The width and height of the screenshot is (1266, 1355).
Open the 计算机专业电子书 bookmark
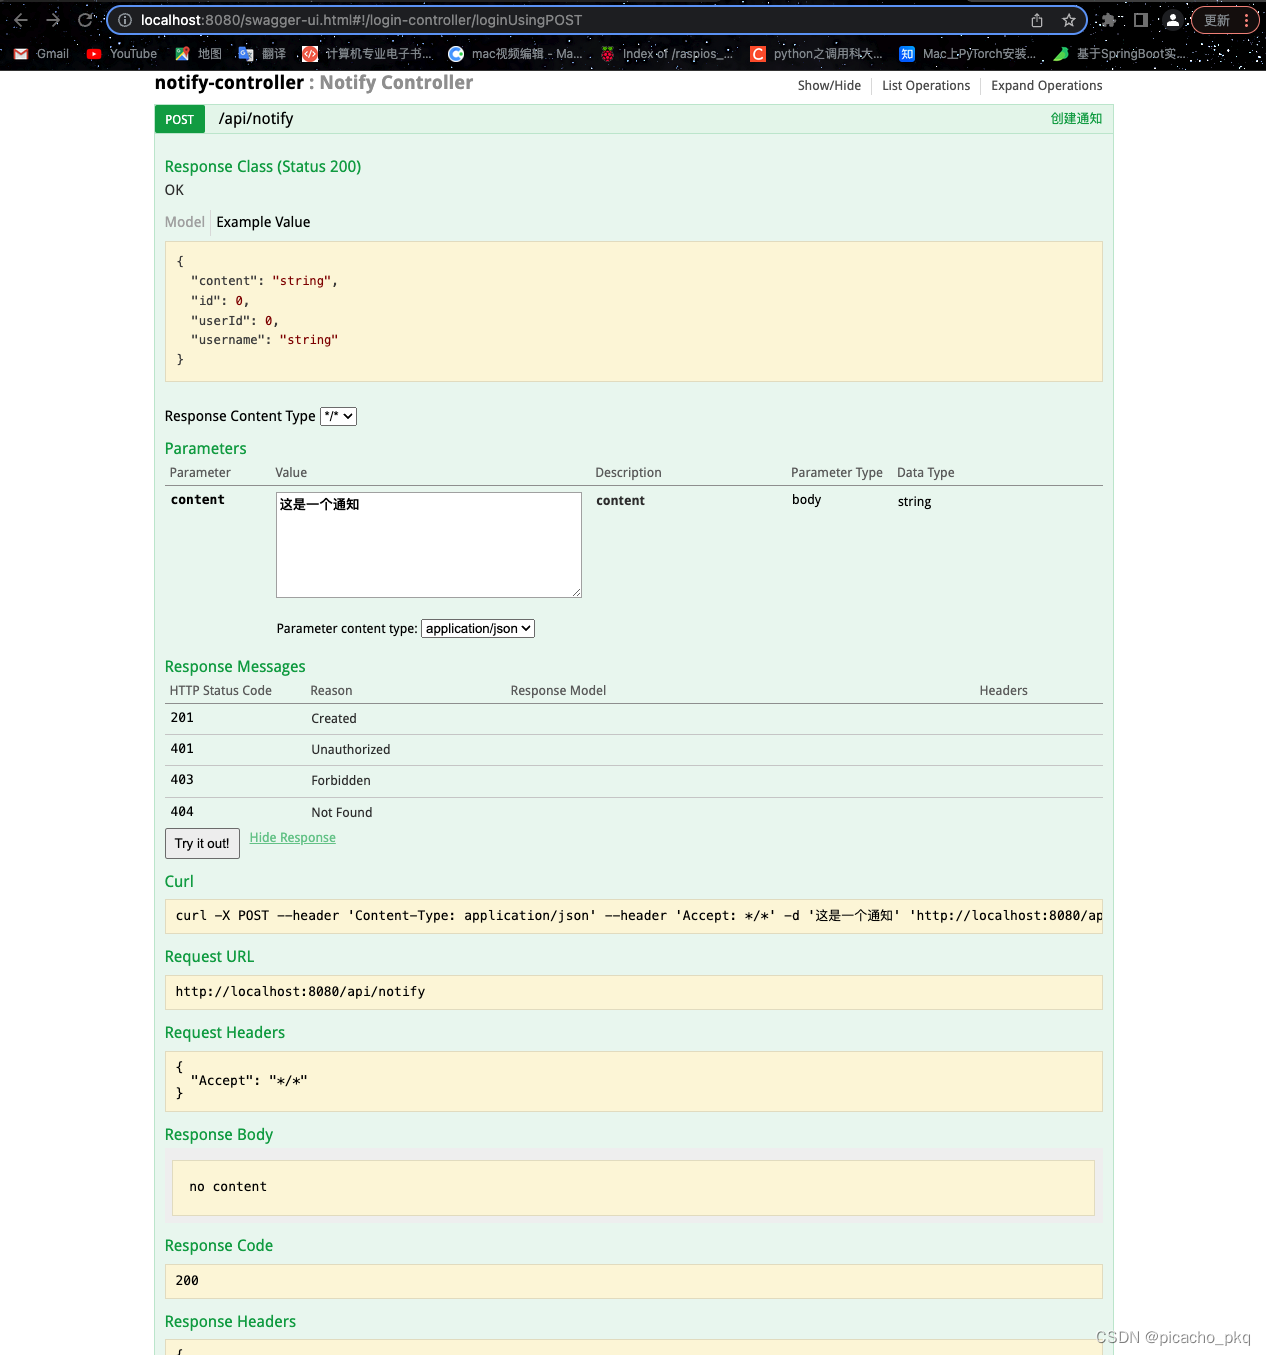click(x=367, y=54)
